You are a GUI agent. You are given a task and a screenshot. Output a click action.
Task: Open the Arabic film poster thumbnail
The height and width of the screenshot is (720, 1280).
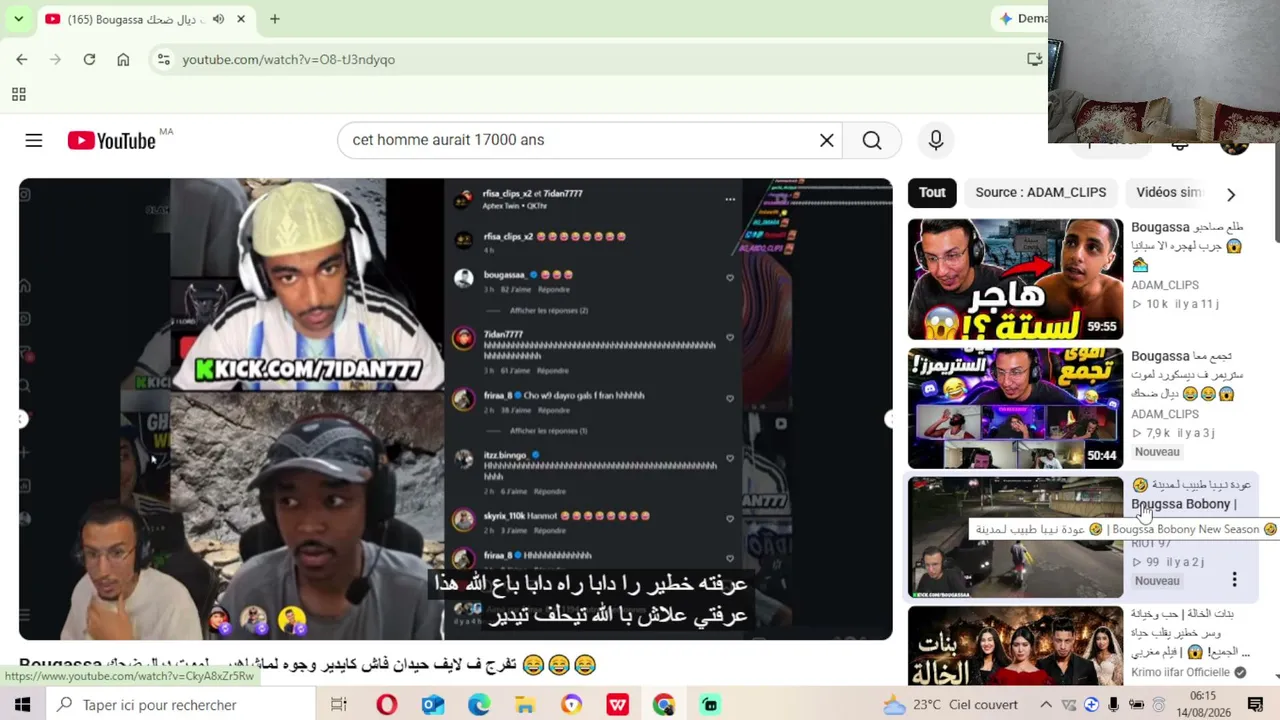(x=1015, y=646)
